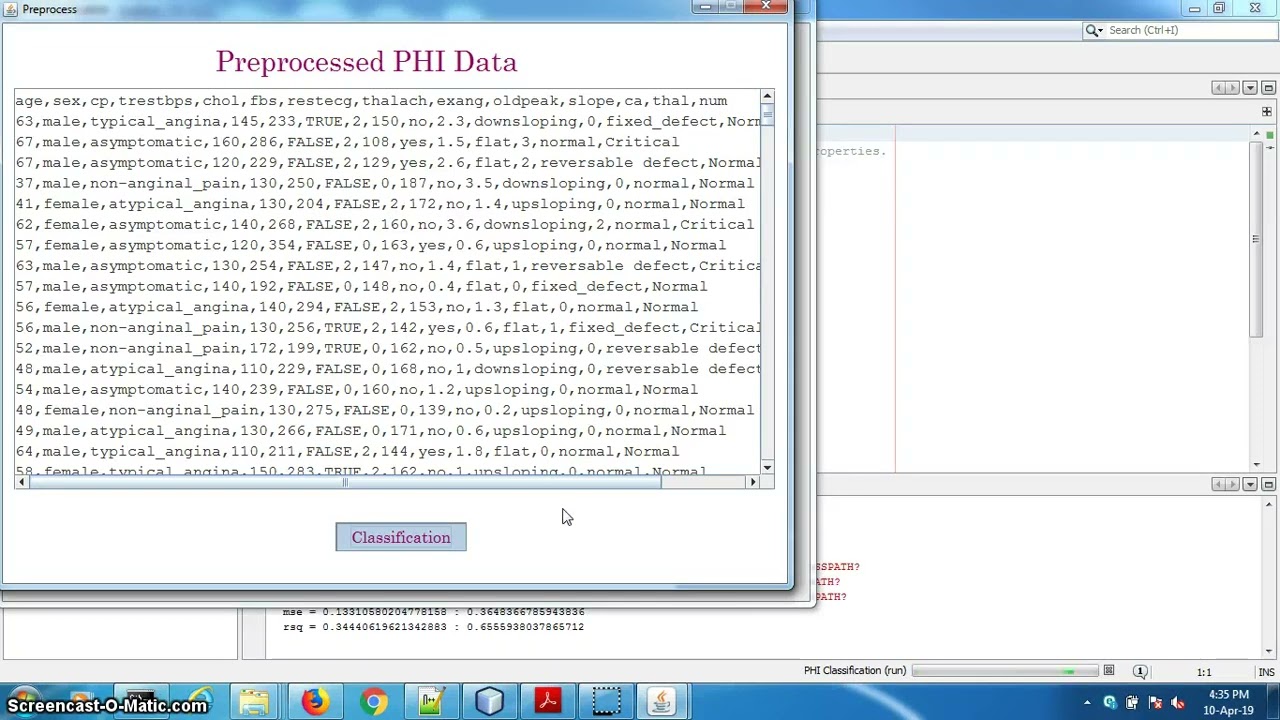Select the row 57,female,asymptomatic,120,354

(x=371, y=245)
